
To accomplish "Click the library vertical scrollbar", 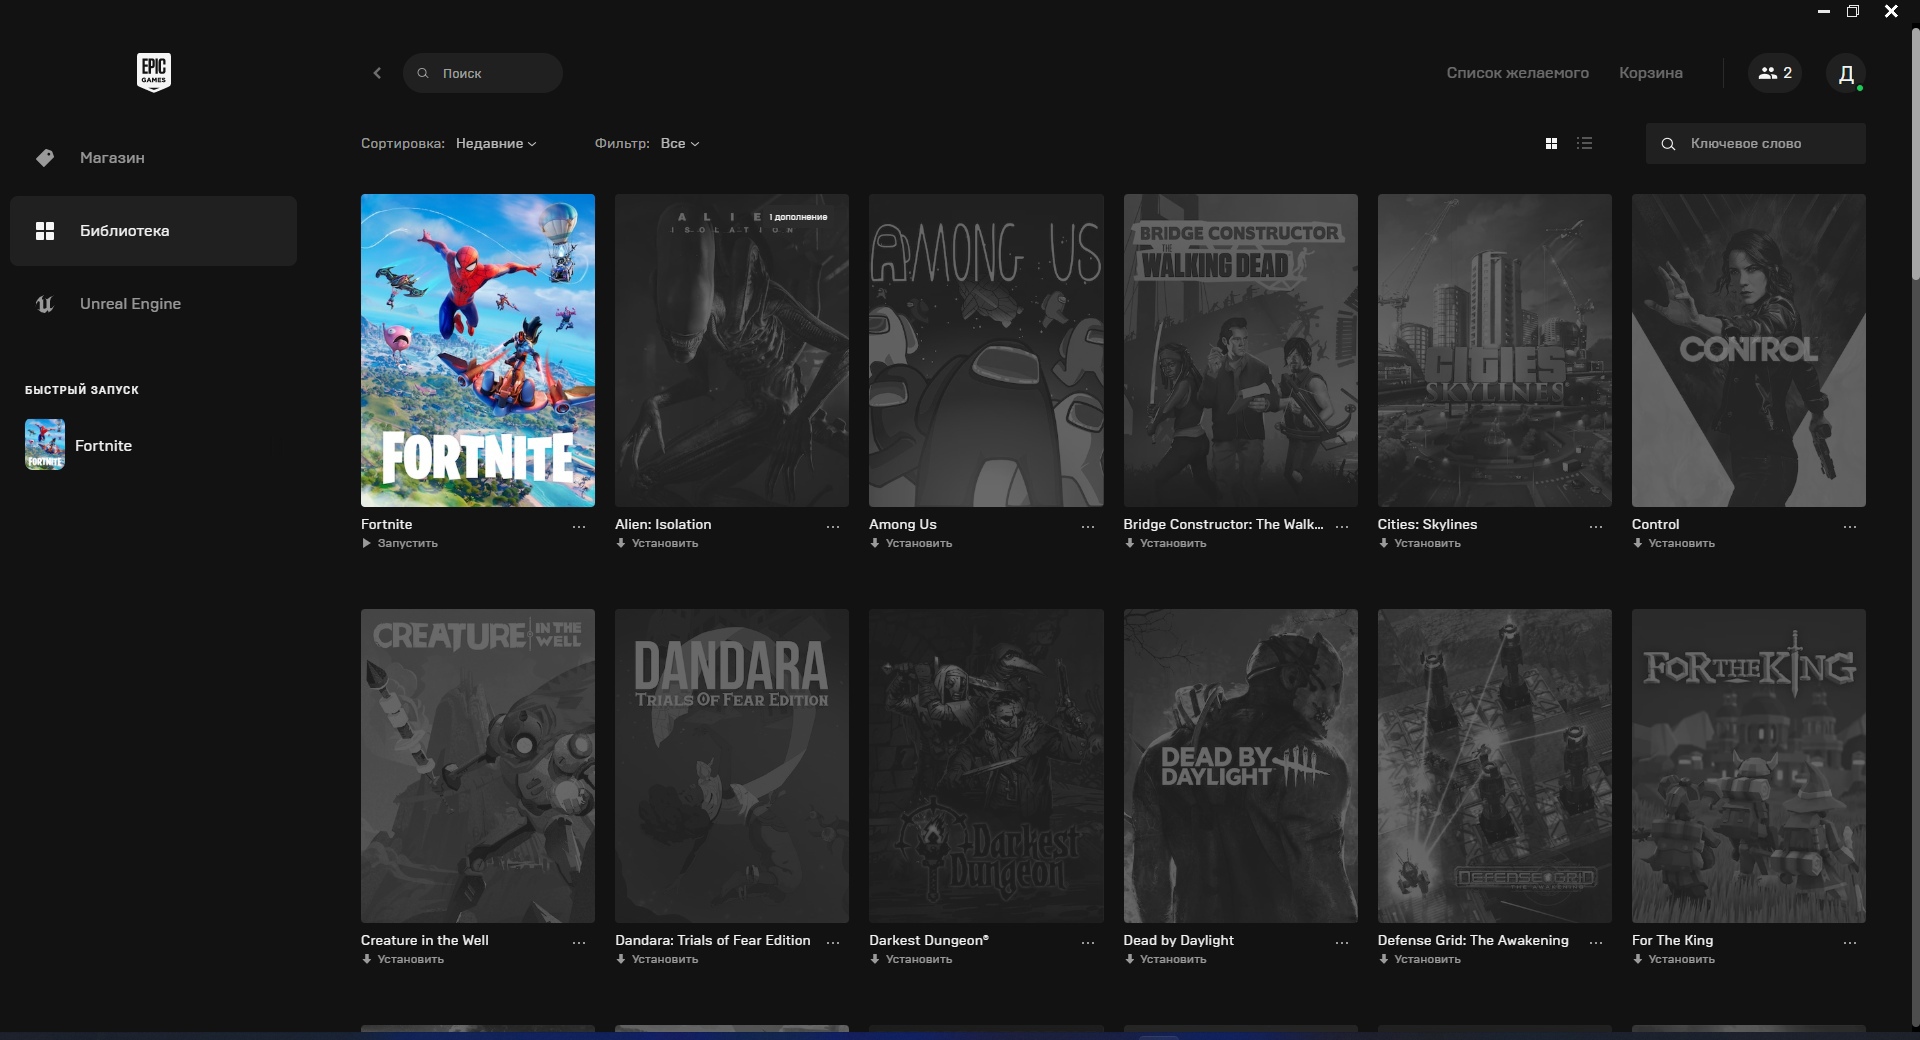I will pos(1915,155).
